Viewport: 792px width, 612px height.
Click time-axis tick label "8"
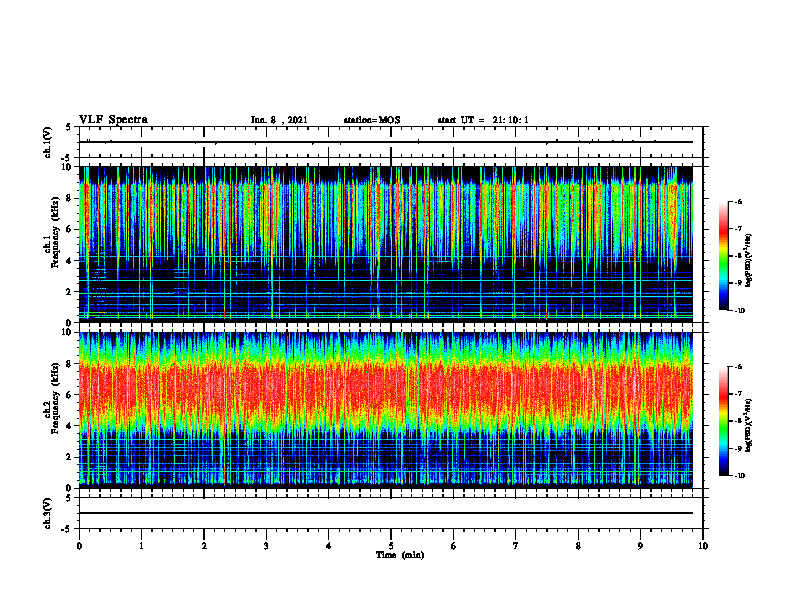tap(578, 546)
